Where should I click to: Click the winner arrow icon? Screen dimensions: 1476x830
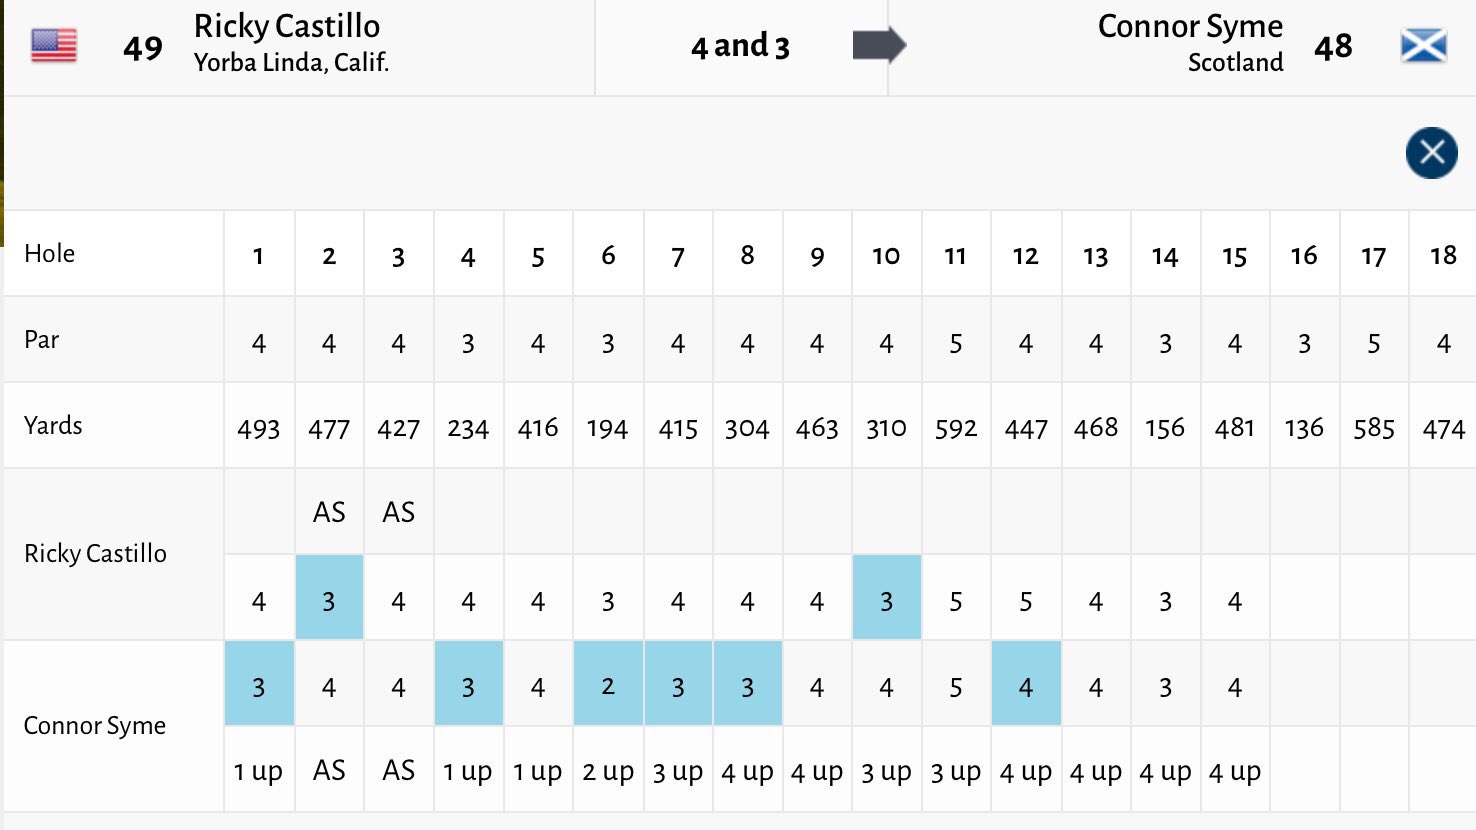pos(878,46)
